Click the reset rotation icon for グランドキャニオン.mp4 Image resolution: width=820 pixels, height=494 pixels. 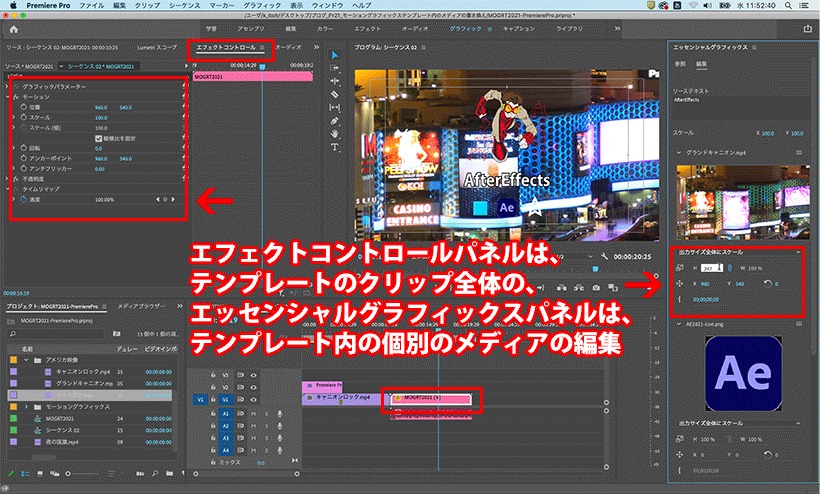(768, 283)
